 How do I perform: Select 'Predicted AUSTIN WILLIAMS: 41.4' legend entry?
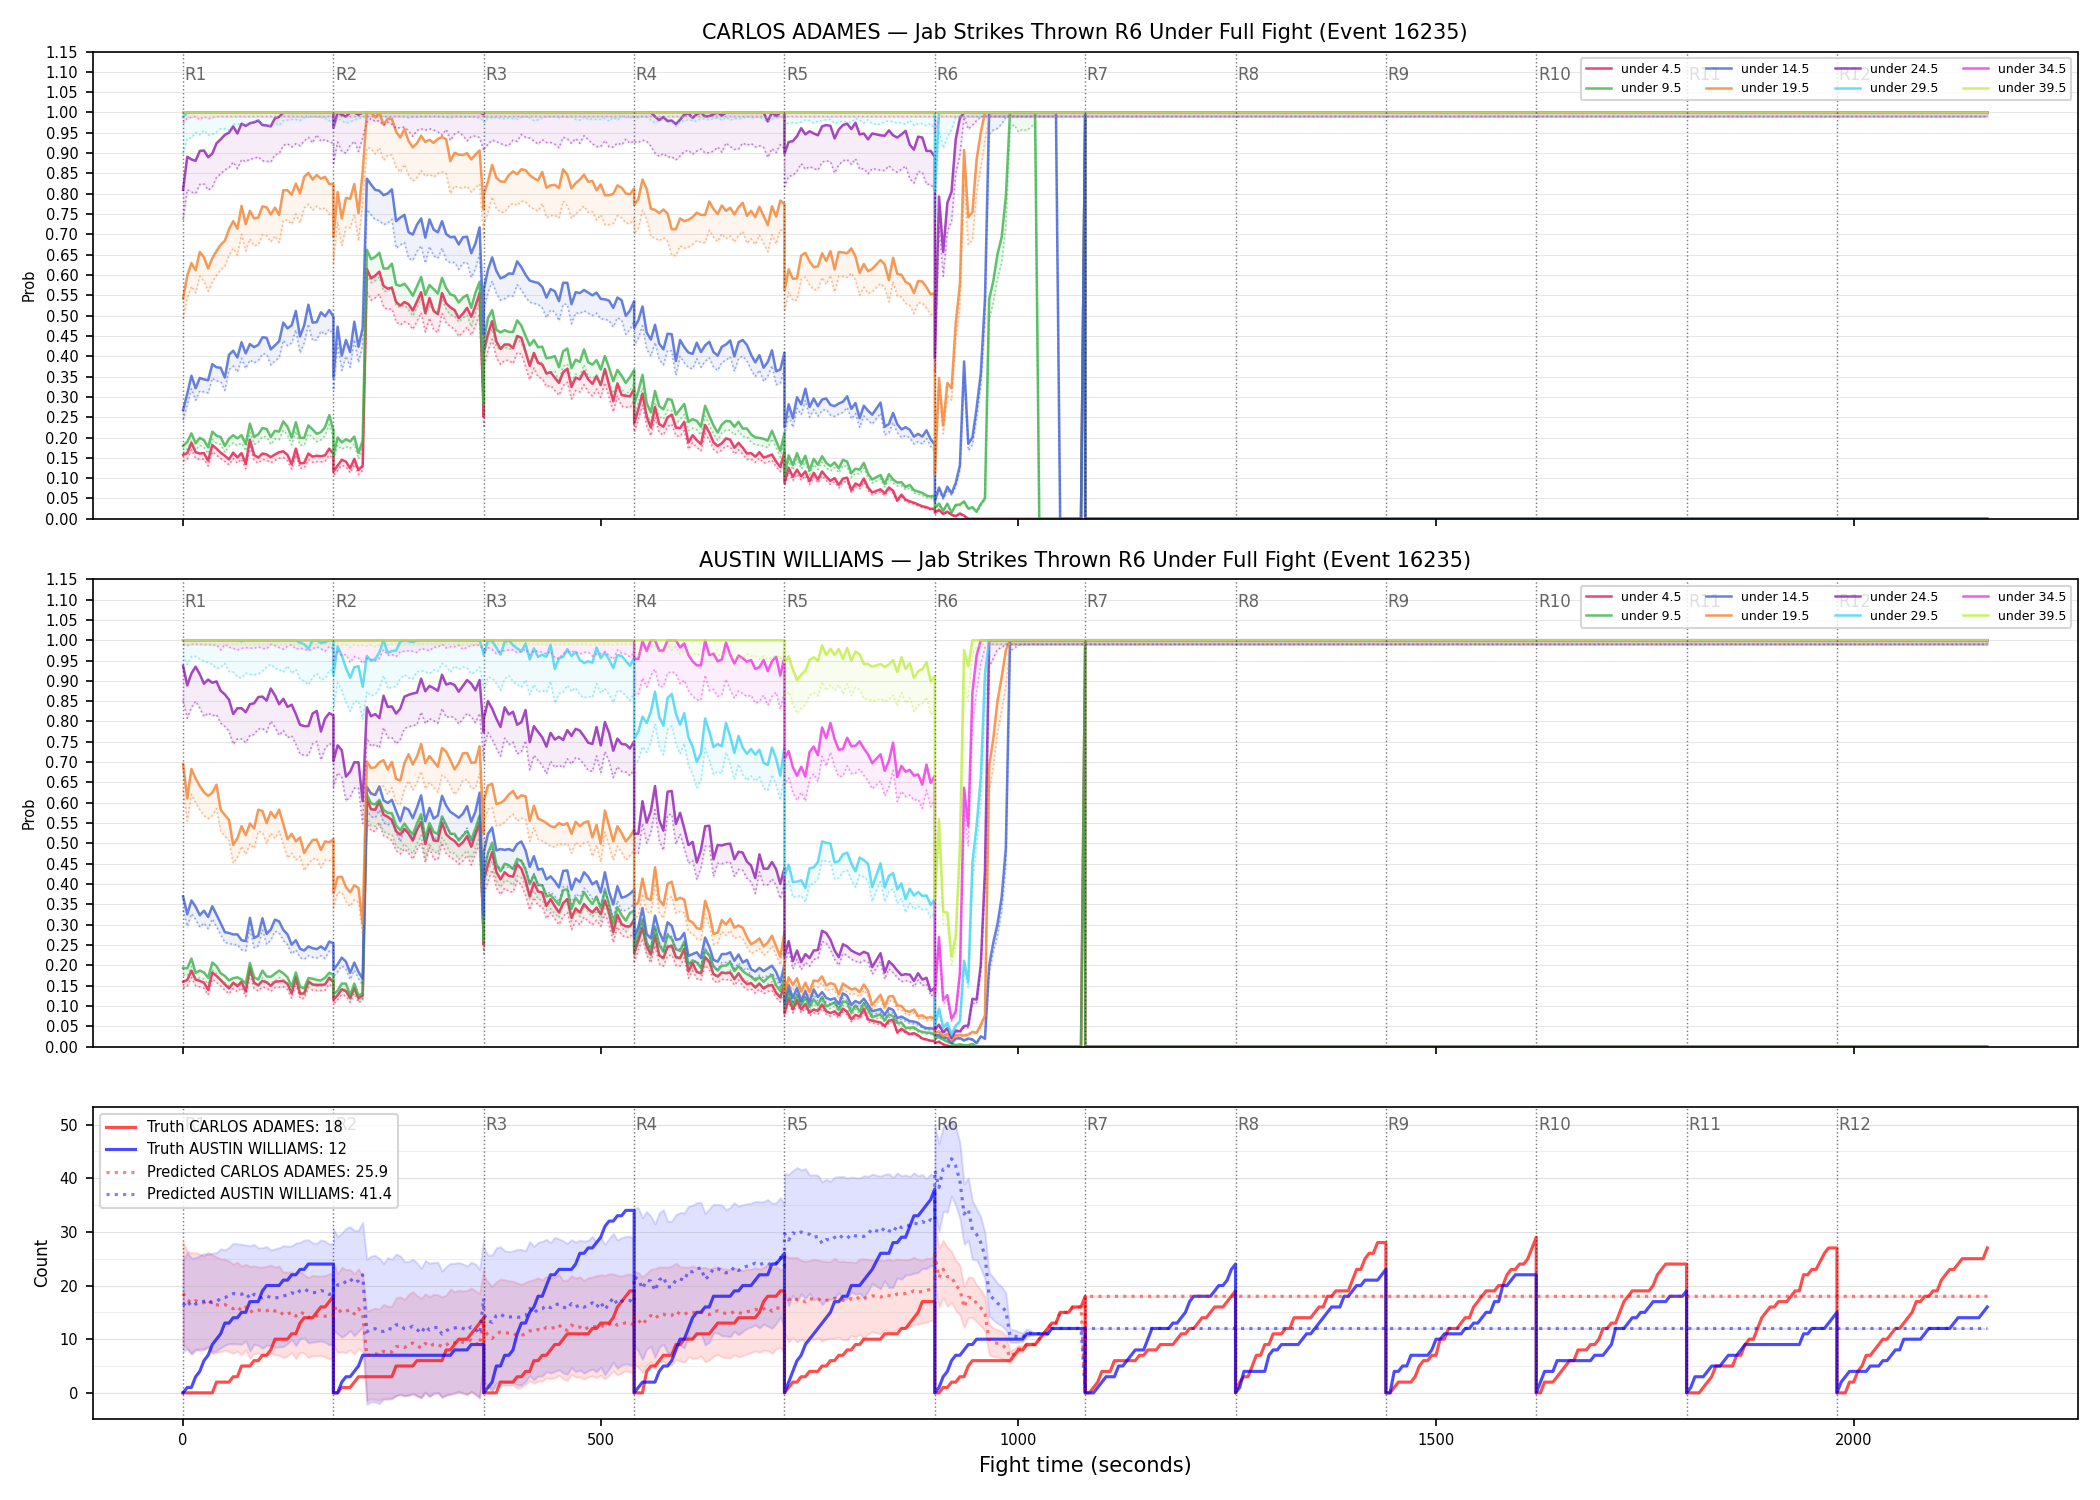point(249,1194)
